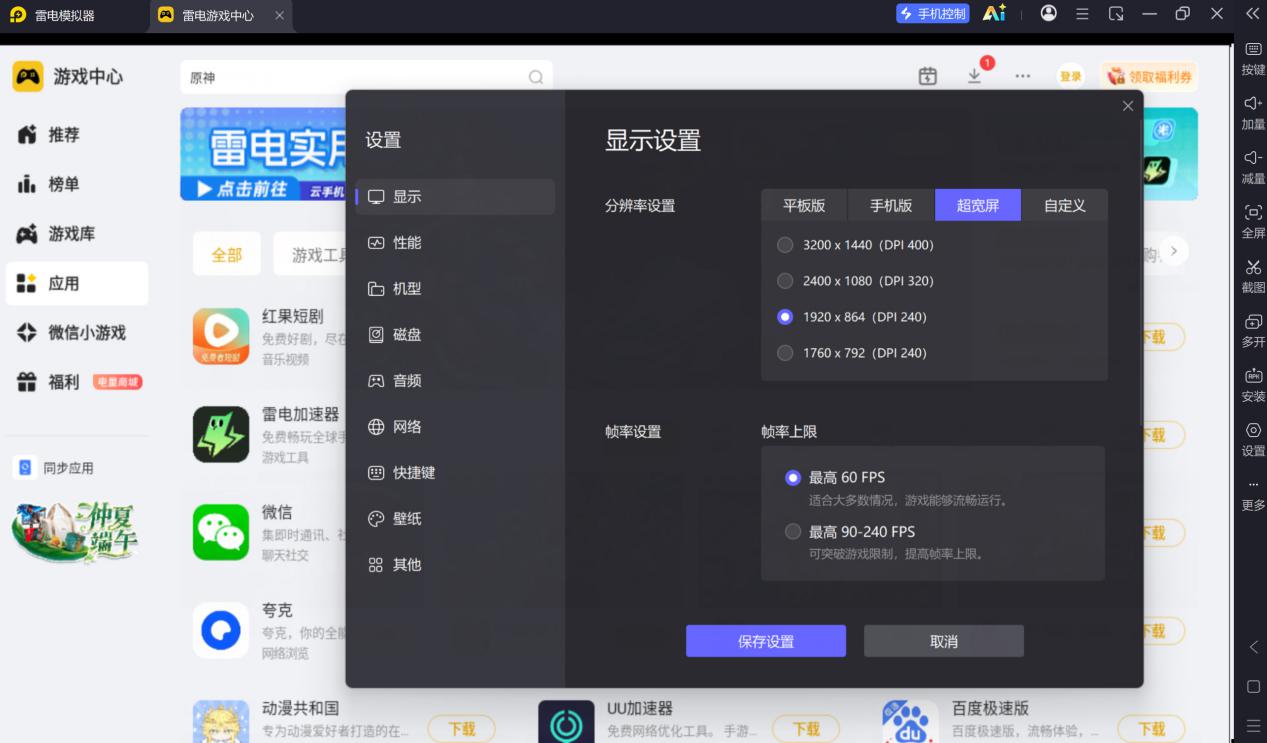Click the 安装 APK install icon
The image size is (1267, 743).
(x=1253, y=376)
